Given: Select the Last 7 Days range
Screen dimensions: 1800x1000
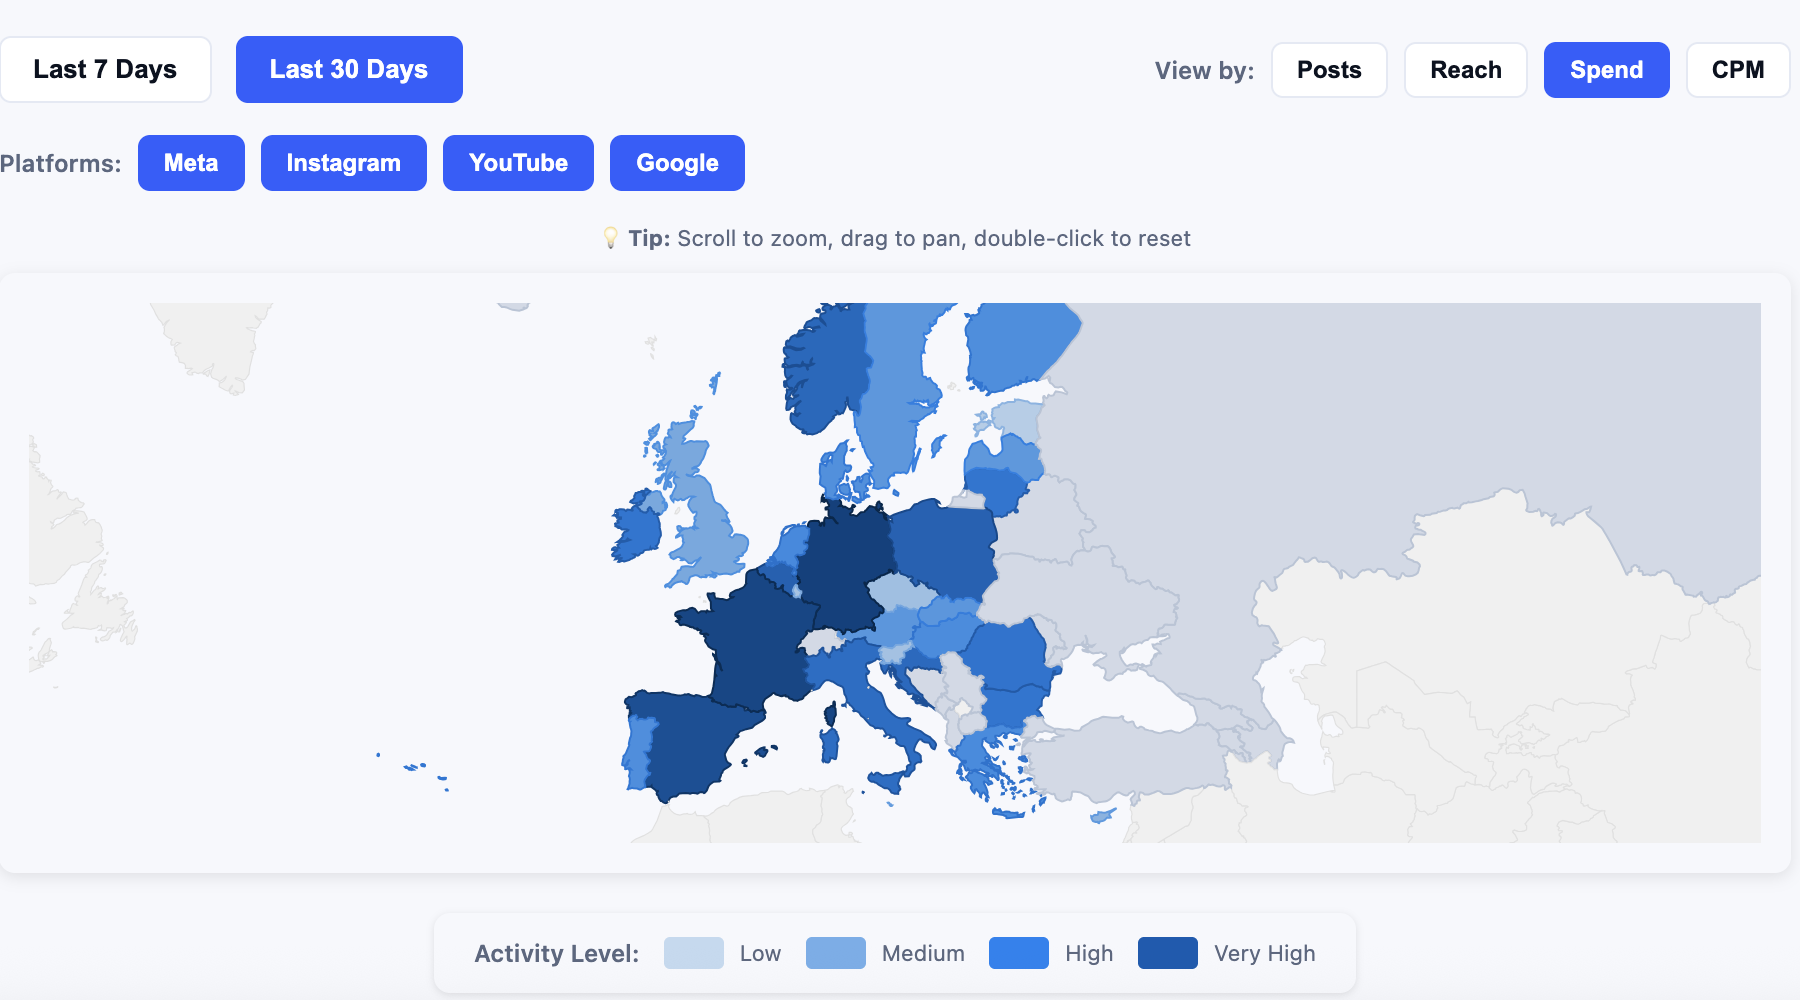Looking at the screenshot, I should point(105,70).
